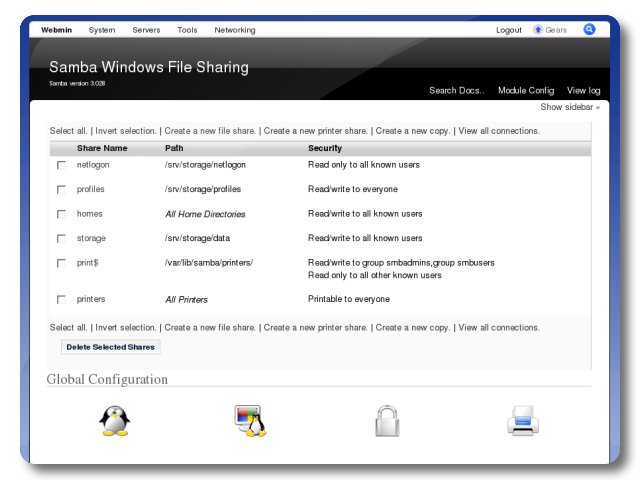Click the Logout link
This screenshot has height=480, width=640.
click(x=508, y=30)
